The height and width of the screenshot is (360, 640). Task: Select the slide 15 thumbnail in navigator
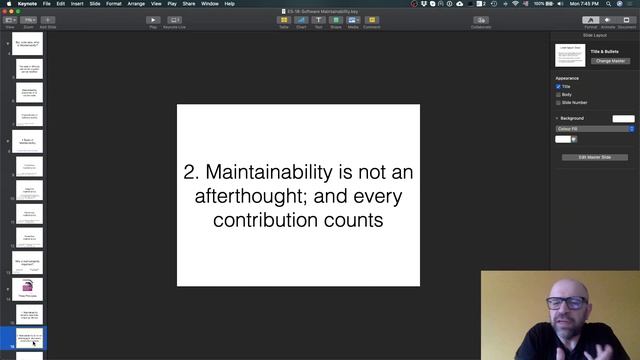29,314
